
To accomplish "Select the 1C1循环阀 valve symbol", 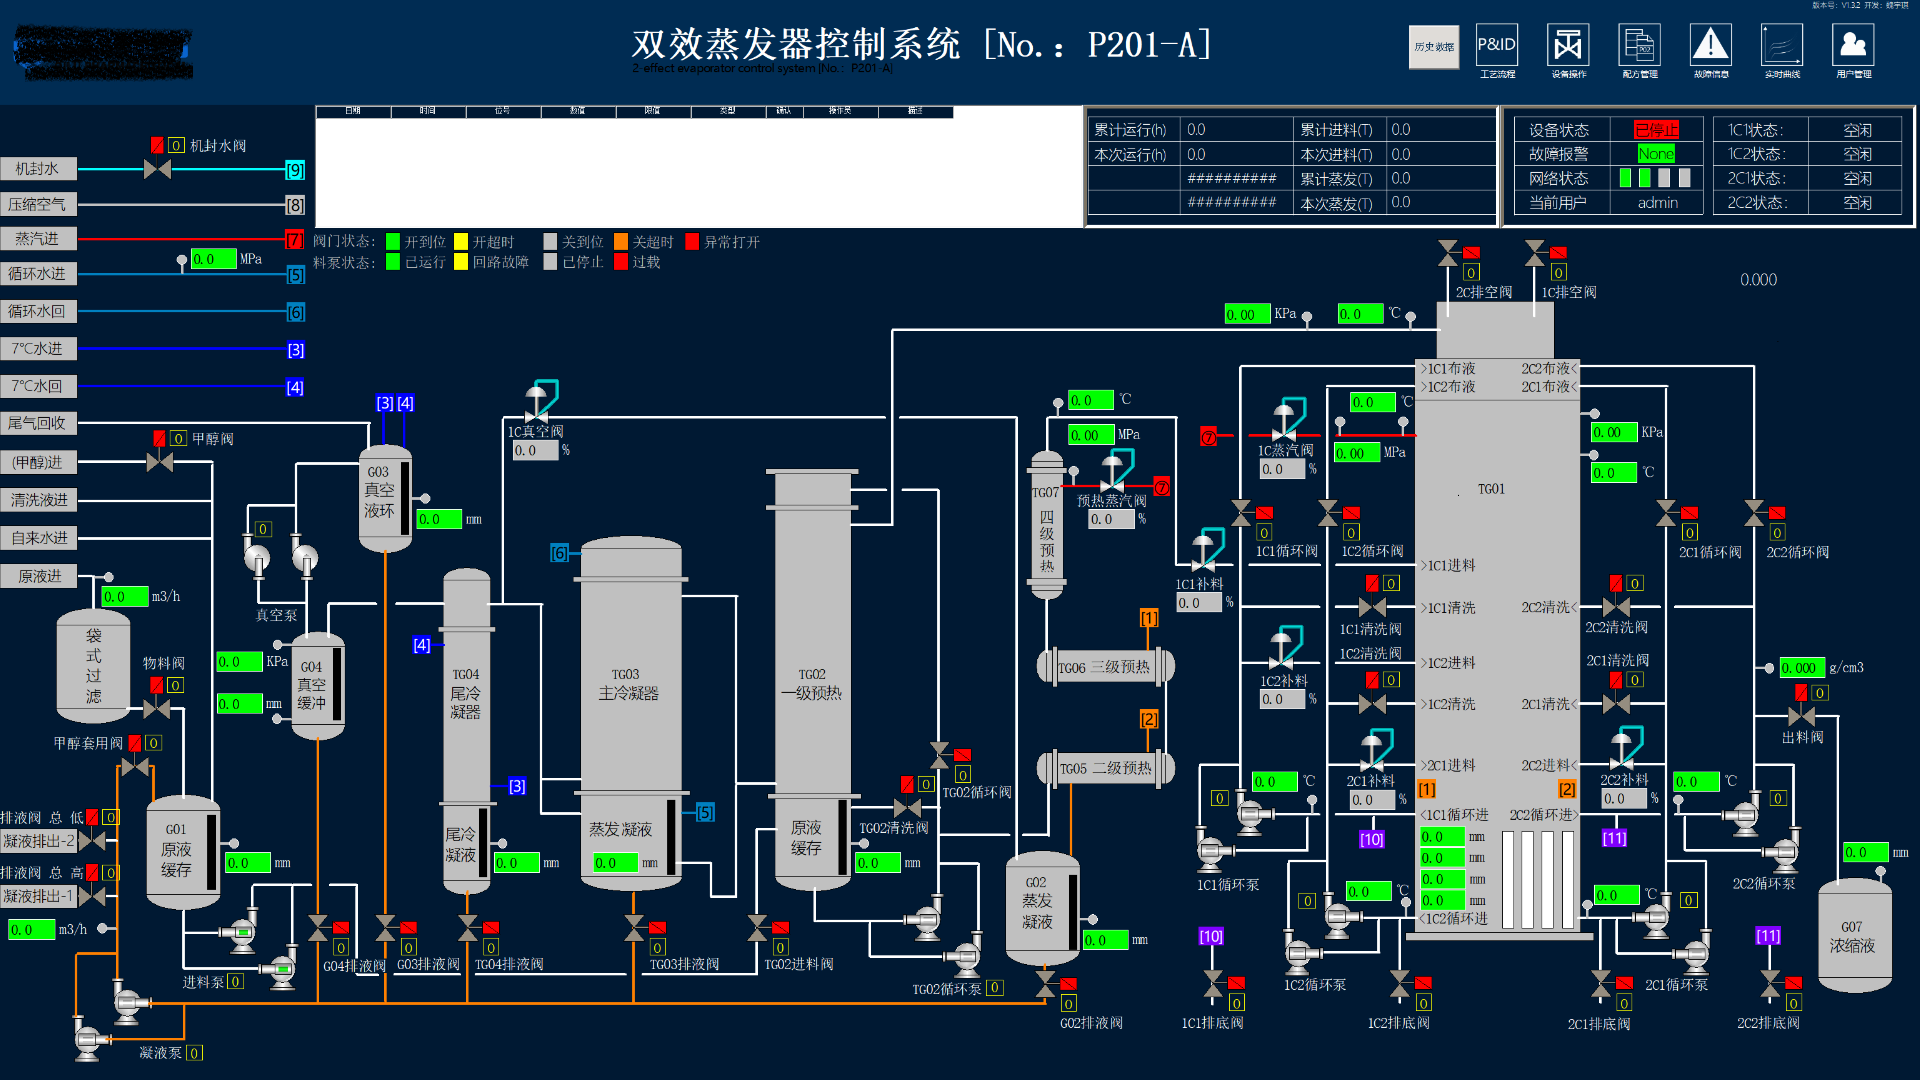I will tap(1241, 514).
